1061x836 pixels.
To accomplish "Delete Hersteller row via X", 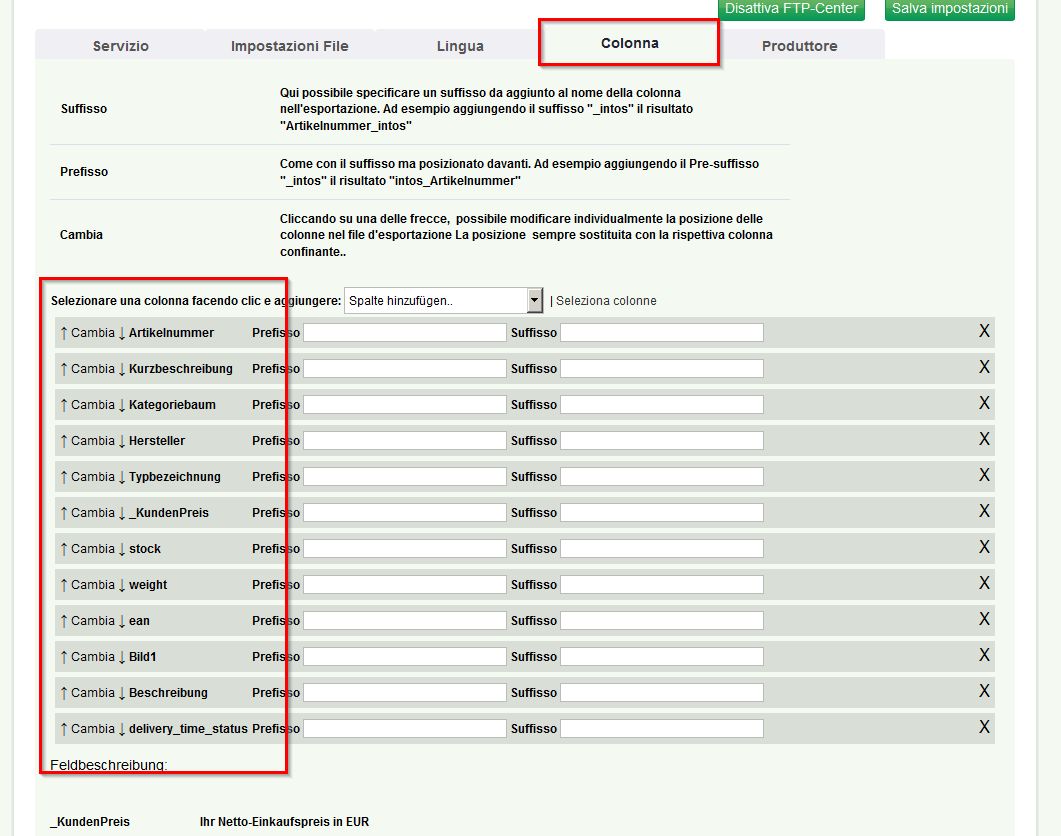I will pos(985,439).
